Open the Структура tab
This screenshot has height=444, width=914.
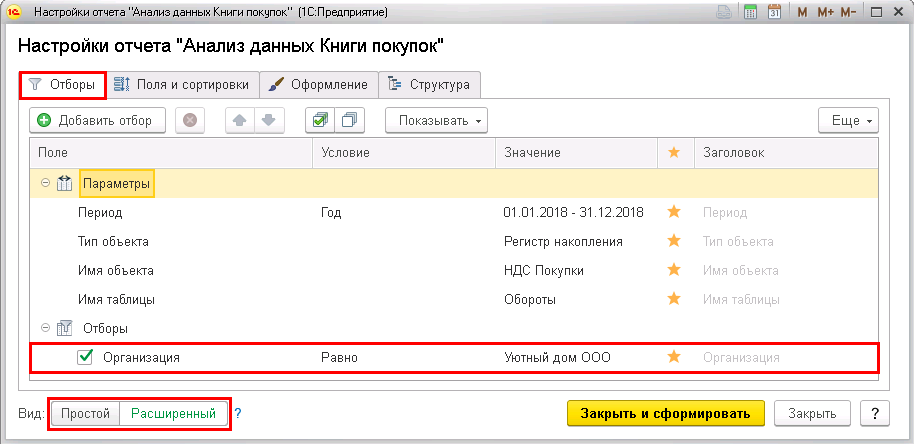[x=430, y=85]
